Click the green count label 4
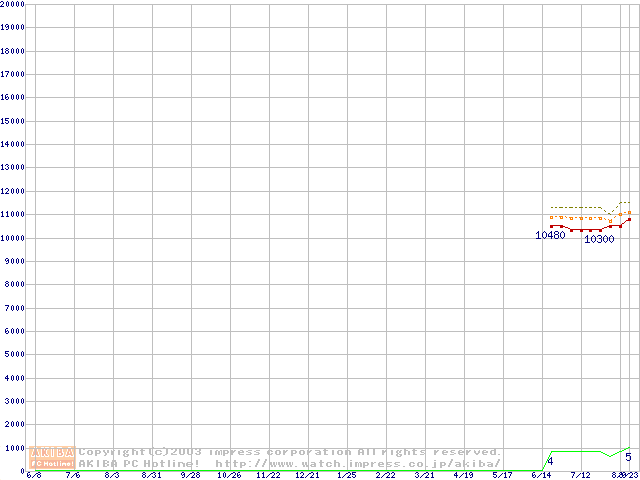Screen dimensions: 640x480 click(x=550, y=461)
